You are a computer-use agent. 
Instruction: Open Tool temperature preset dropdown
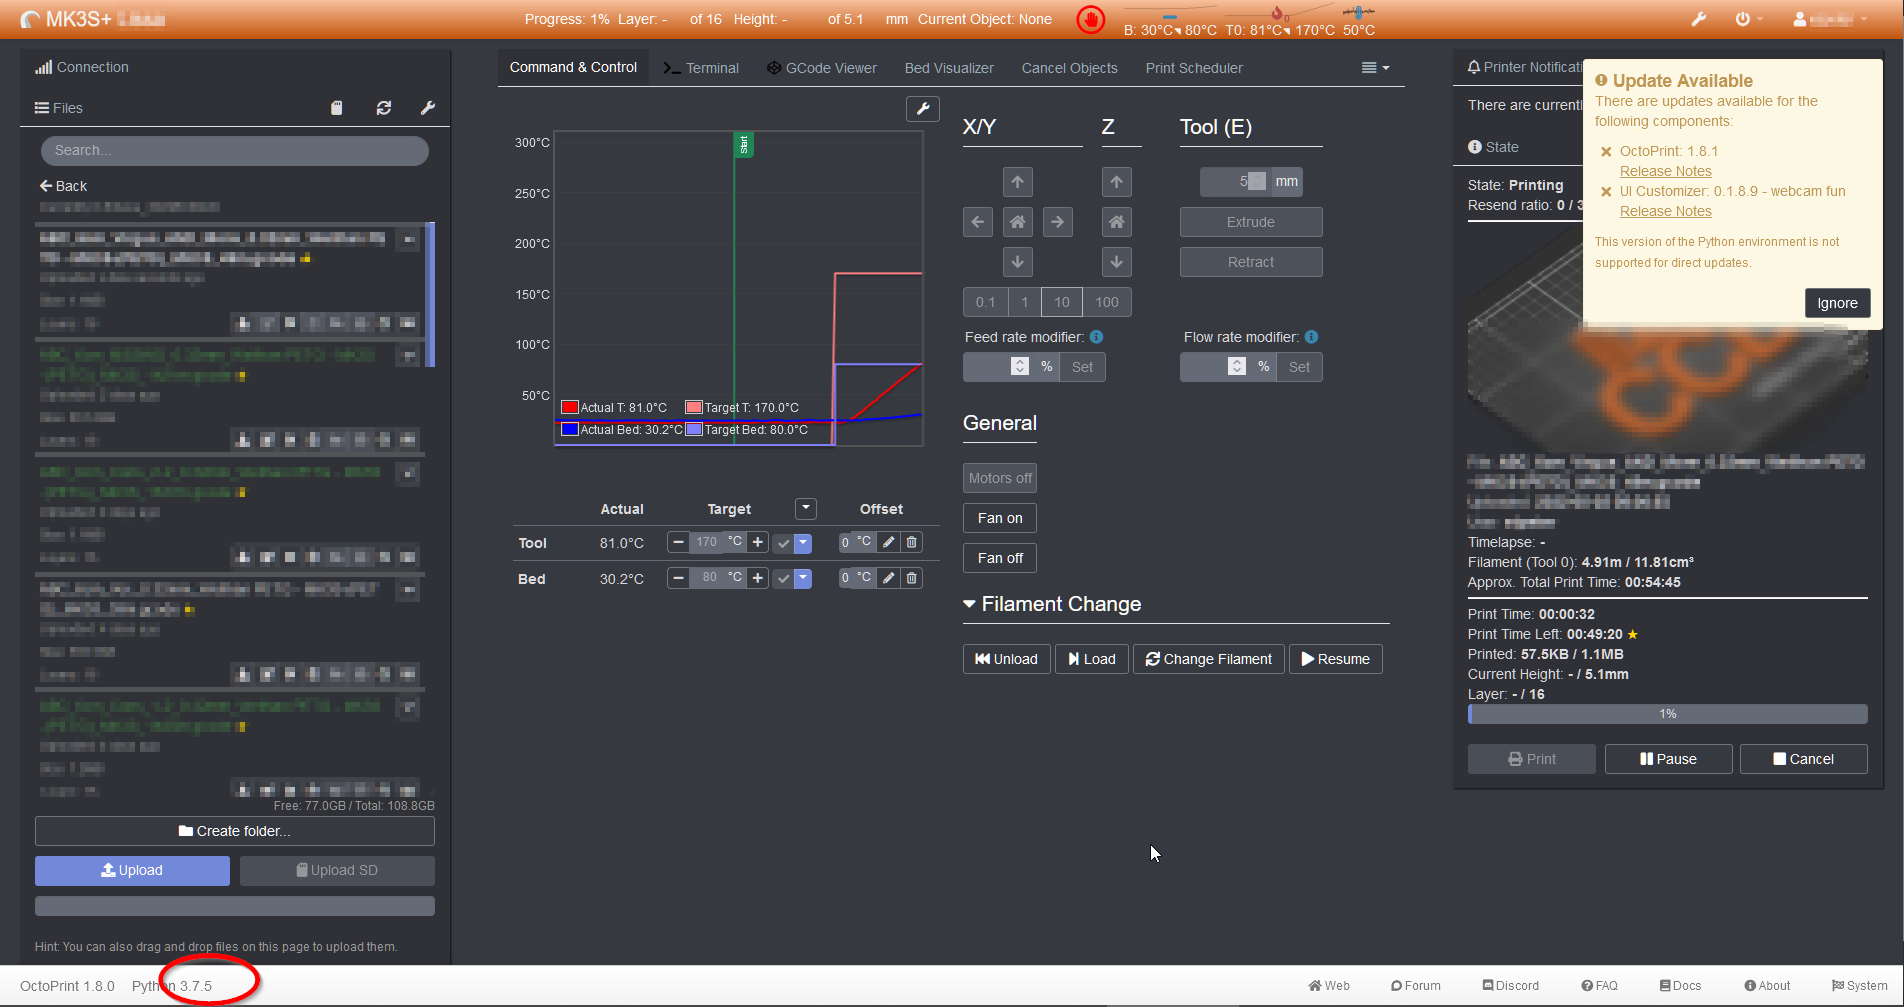pos(803,543)
